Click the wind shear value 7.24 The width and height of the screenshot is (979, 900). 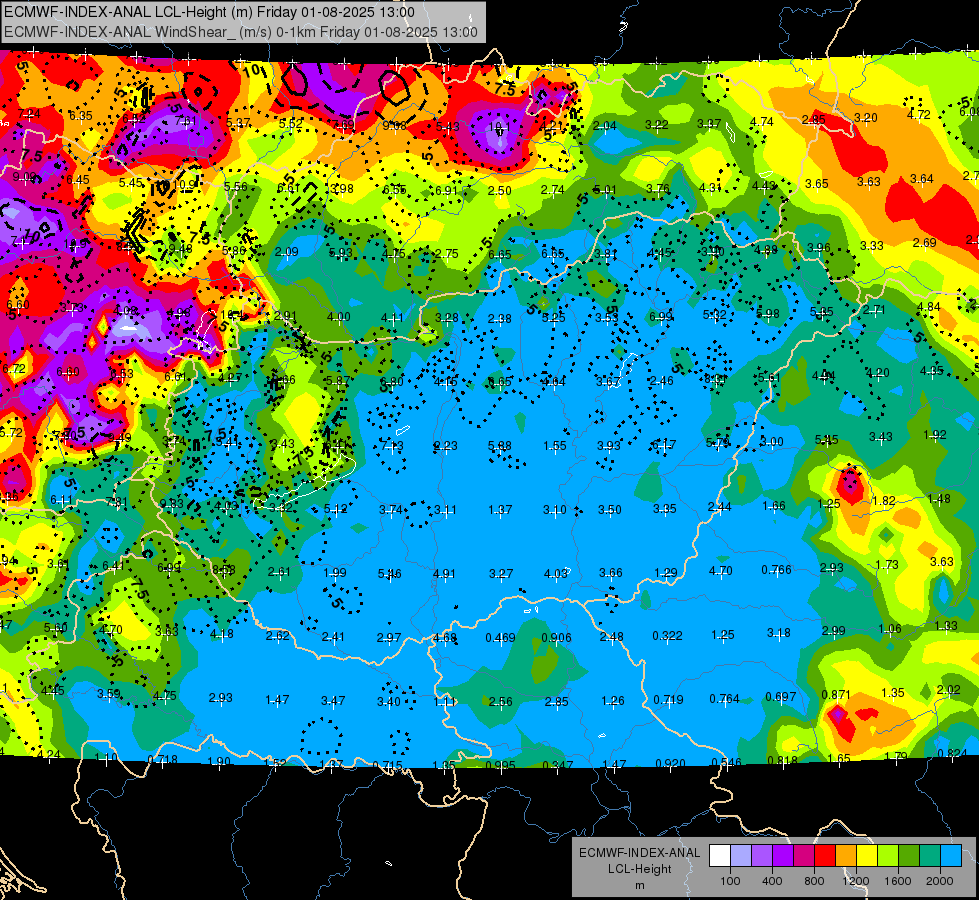pos(29,114)
